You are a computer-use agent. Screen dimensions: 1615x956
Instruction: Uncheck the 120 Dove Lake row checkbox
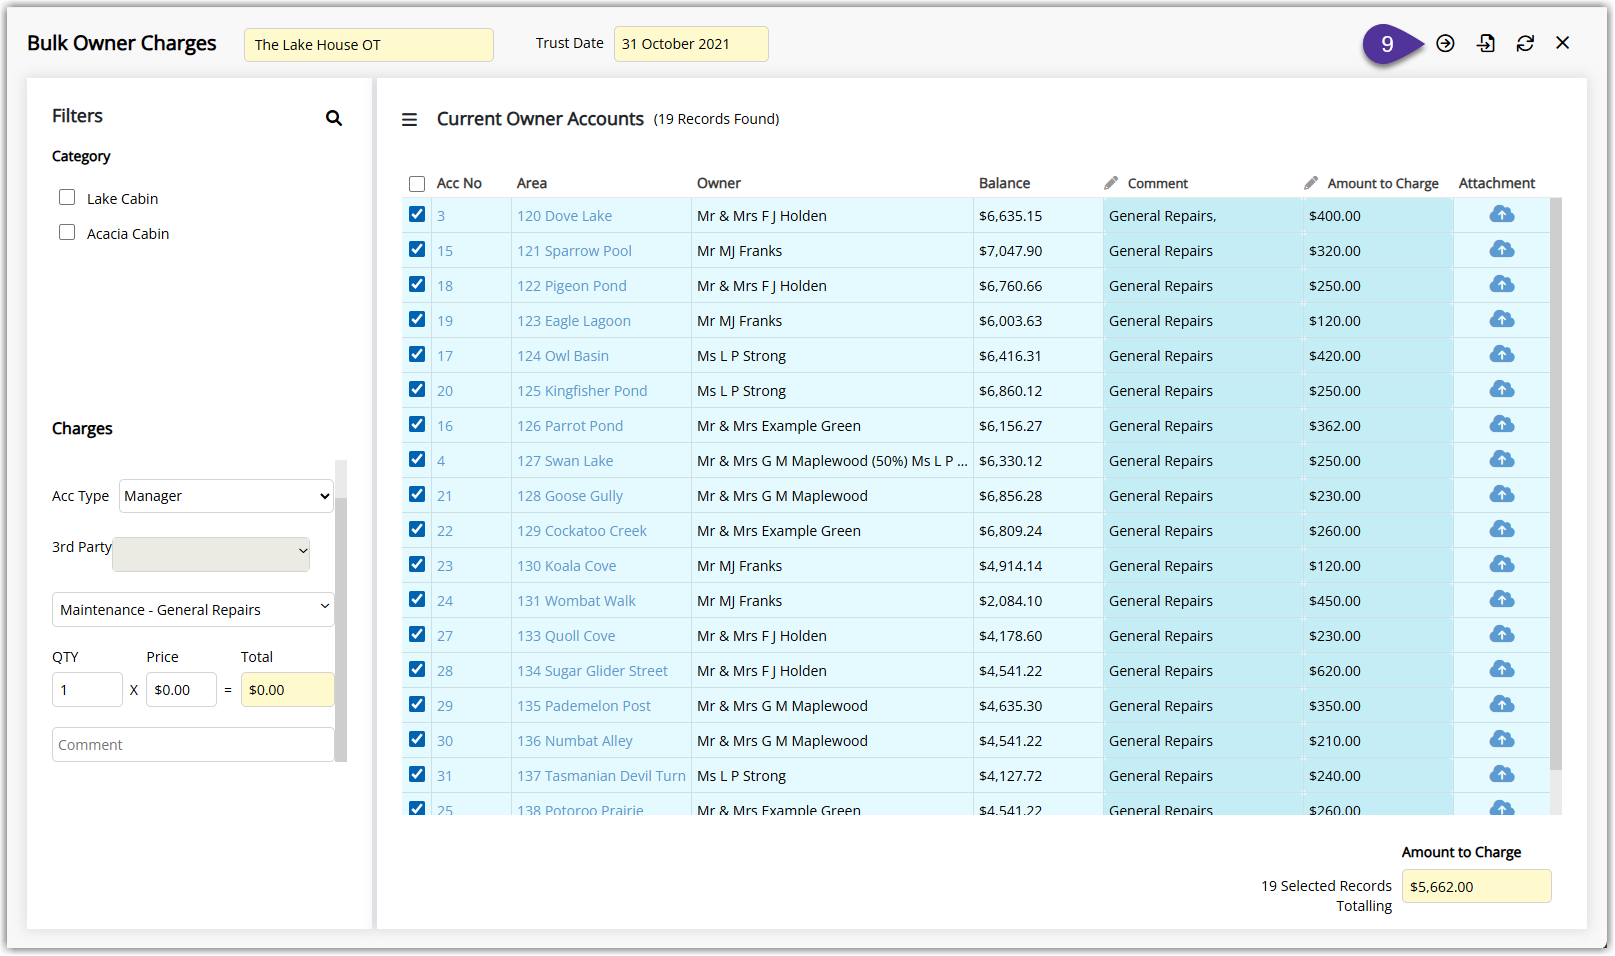[417, 214]
